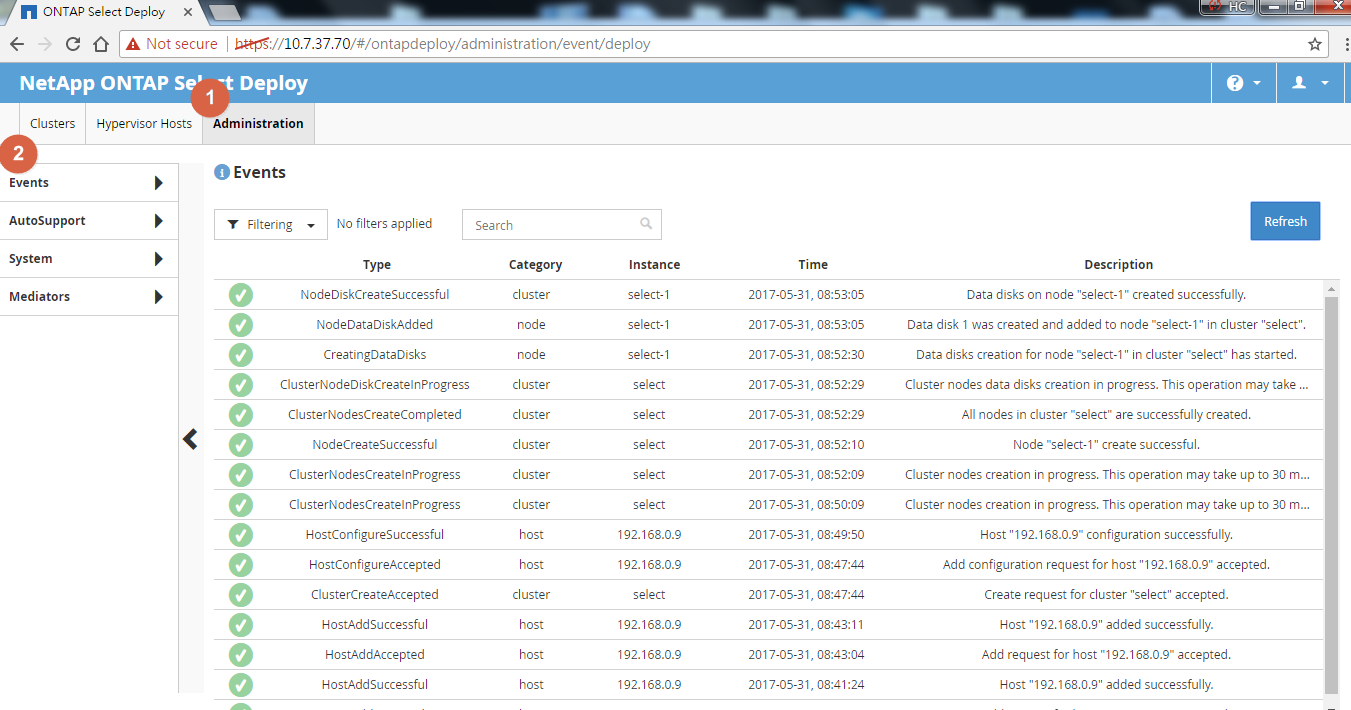
Task: Click the browser Forward arrow
Action: tap(45, 44)
